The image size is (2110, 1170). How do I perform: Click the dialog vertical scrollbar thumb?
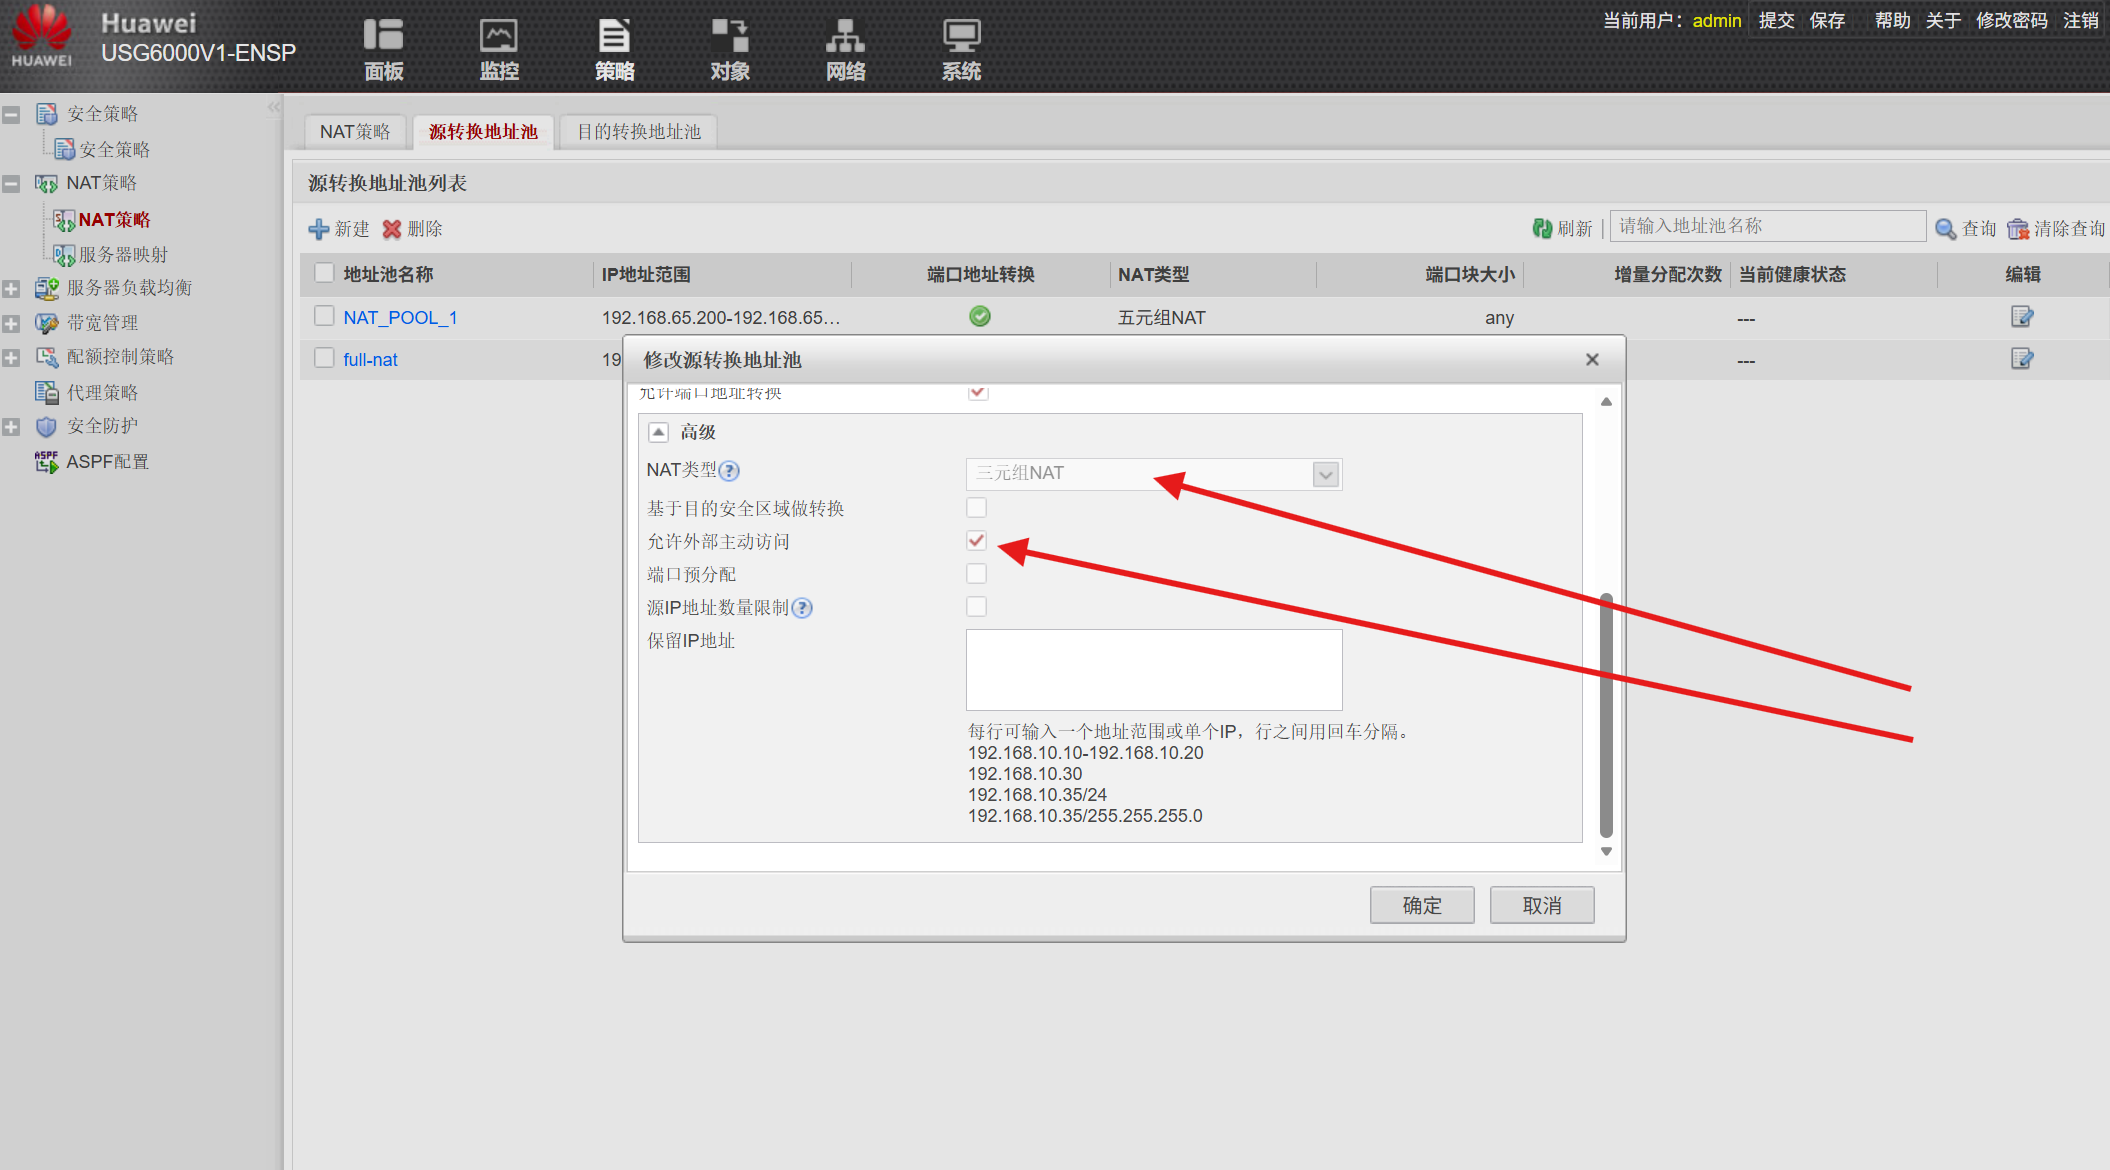(x=1606, y=715)
